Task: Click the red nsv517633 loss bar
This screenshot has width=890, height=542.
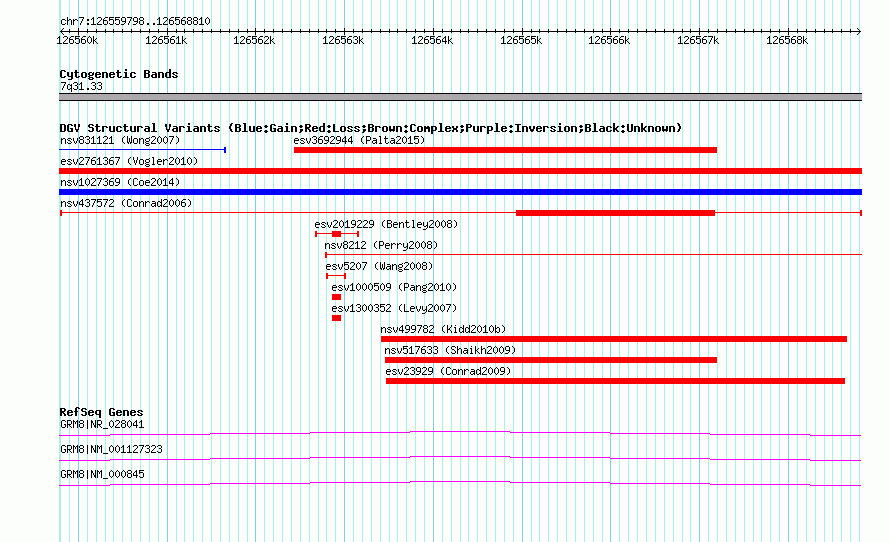Action: [x=551, y=360]
